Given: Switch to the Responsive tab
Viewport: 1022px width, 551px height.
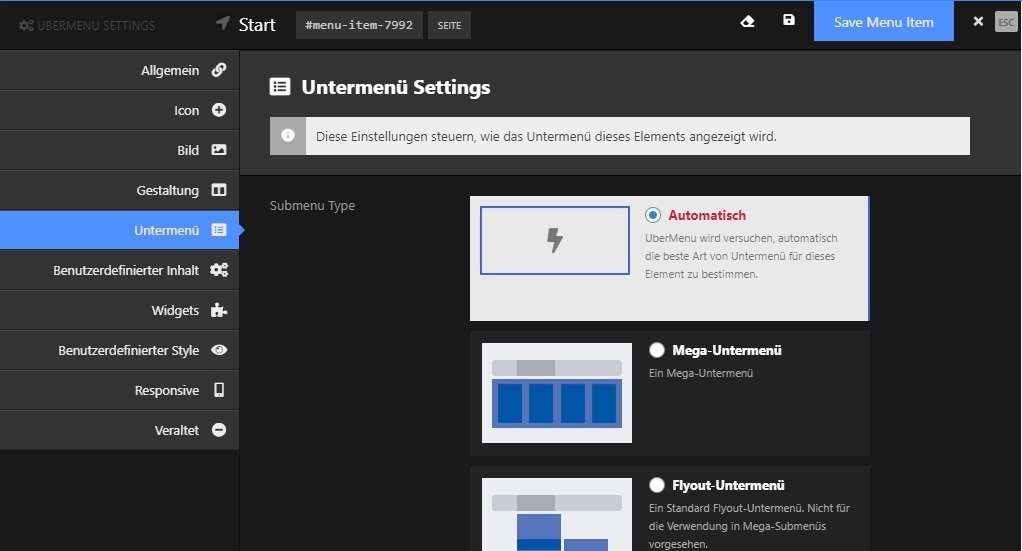Looking at the screenshot, I should pyautogui.click(x=119, y=390).
